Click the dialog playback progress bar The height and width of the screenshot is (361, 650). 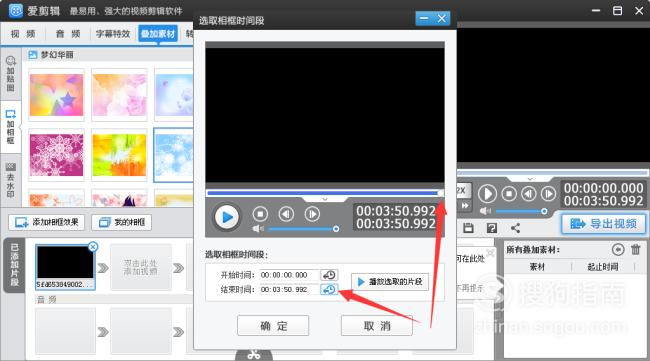click(x=325, y=193)
